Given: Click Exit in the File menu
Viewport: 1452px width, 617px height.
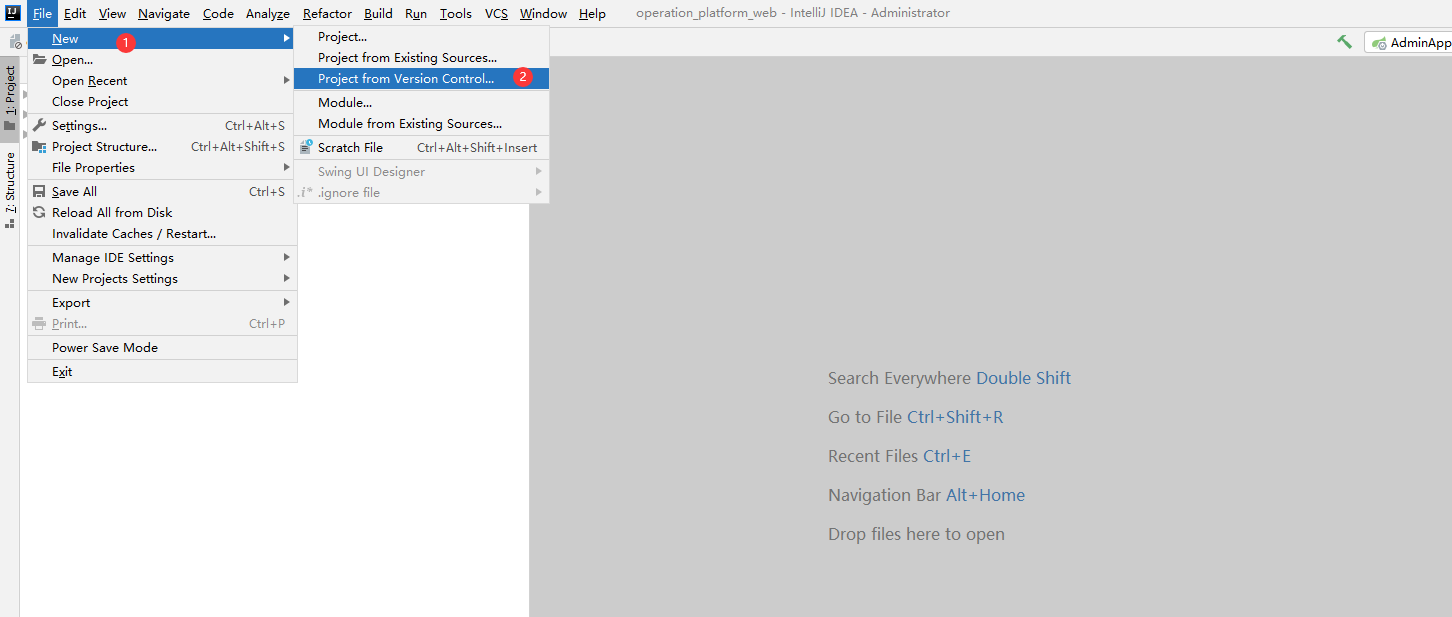Looking at the screenshot, I should coord(62,372).
